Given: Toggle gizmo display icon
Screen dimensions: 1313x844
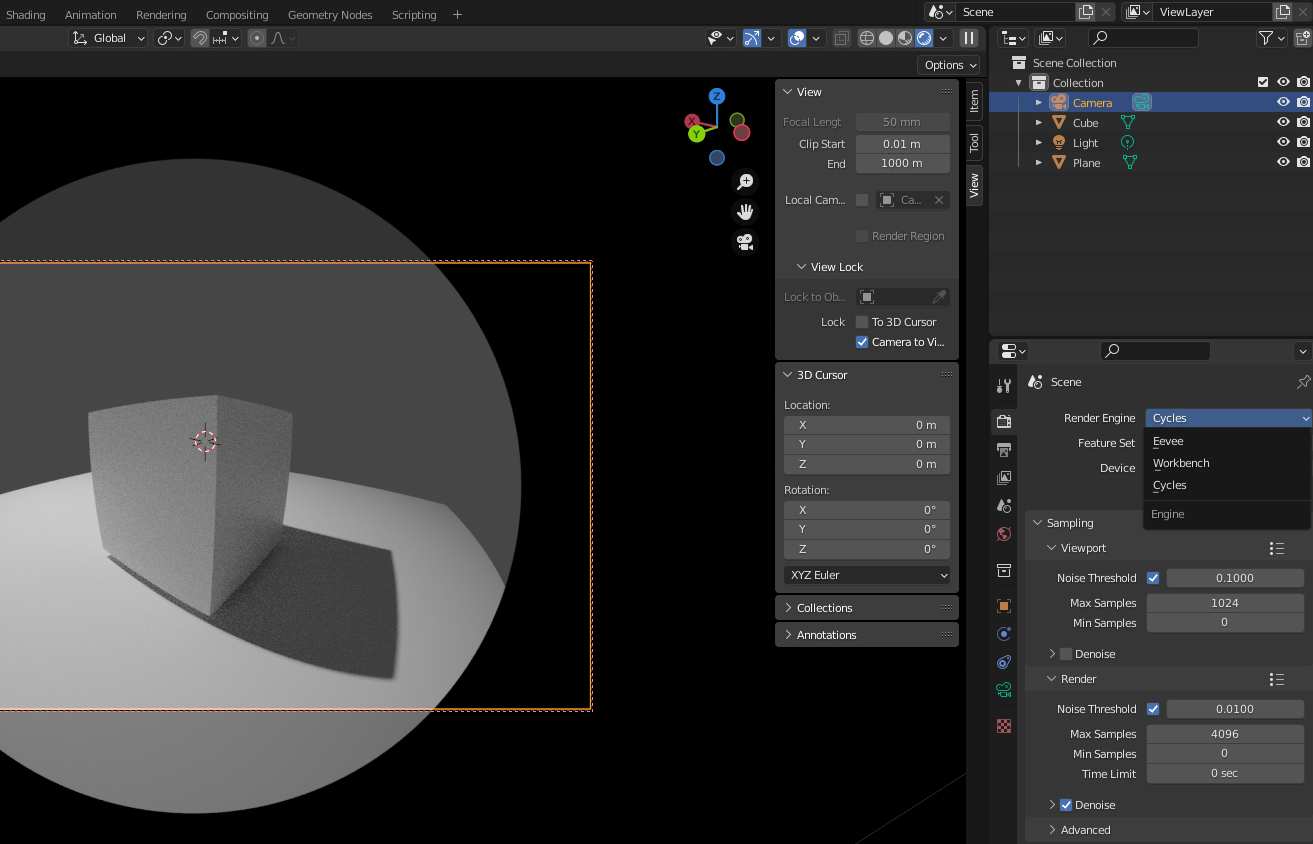Looking at the screenshot, I should (752, 38).
